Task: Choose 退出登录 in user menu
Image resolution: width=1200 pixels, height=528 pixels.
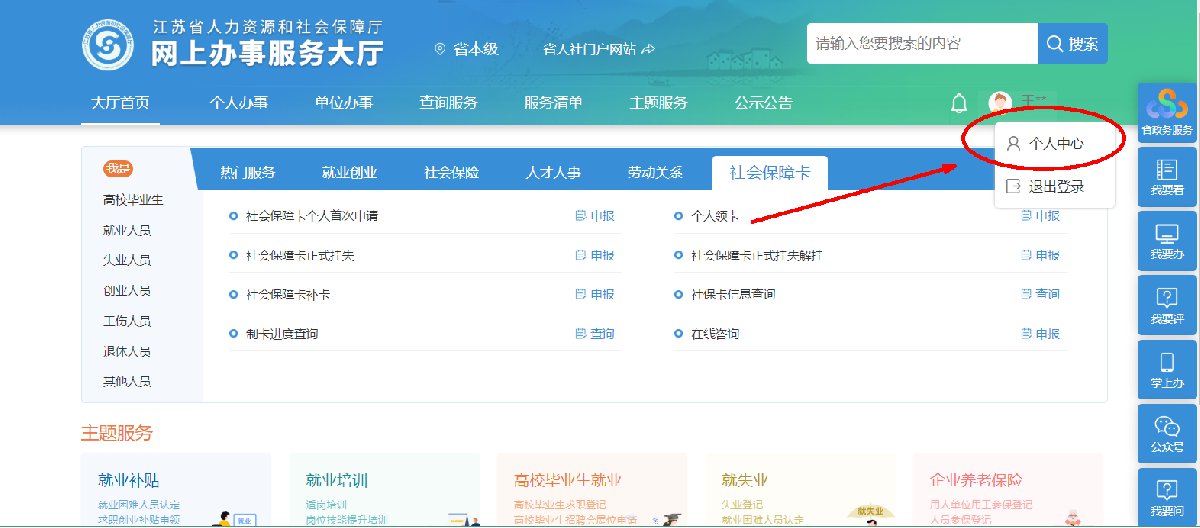Action: click(x=1055, y=186)
